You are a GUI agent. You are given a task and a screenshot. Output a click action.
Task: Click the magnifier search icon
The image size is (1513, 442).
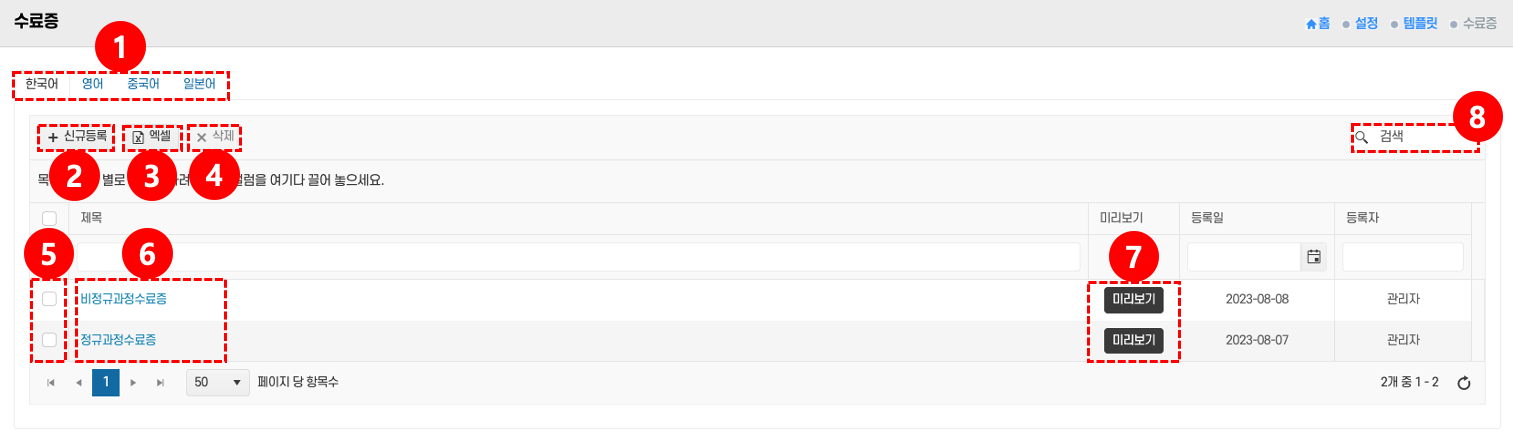[1361, 136]
